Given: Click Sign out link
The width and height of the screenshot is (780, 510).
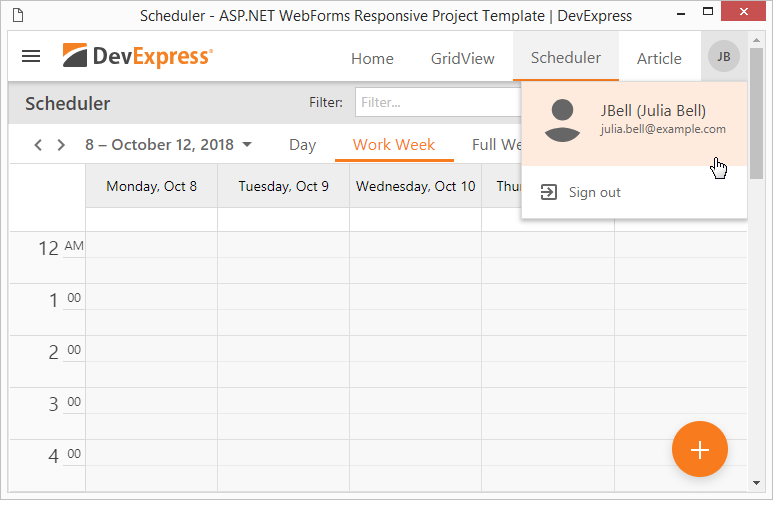Looking at the screenshot, I should click(x=594, y=192).
